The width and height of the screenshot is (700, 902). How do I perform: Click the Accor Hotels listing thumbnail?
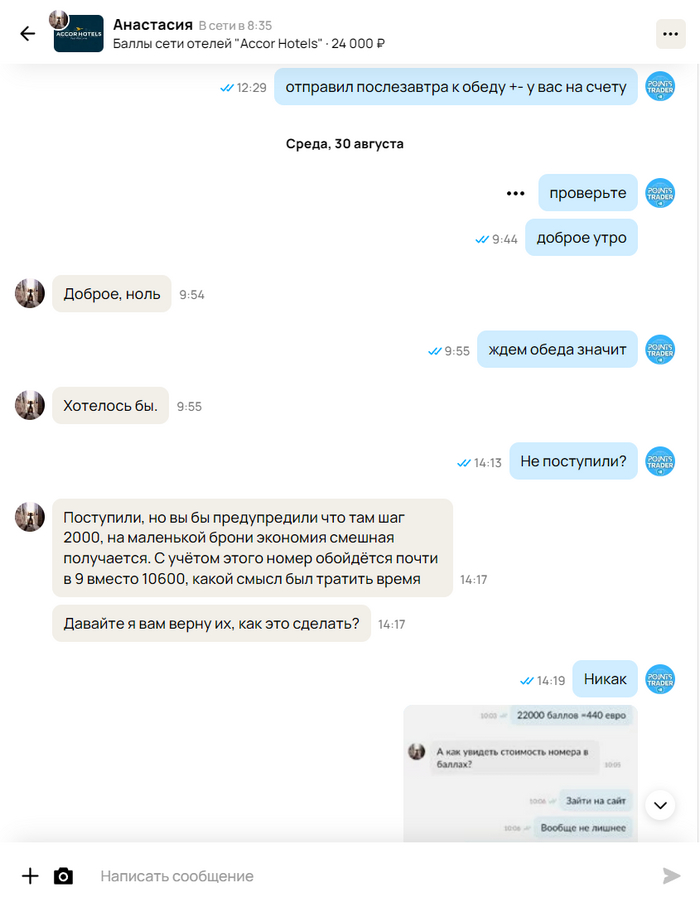click(x=78, y=33)
